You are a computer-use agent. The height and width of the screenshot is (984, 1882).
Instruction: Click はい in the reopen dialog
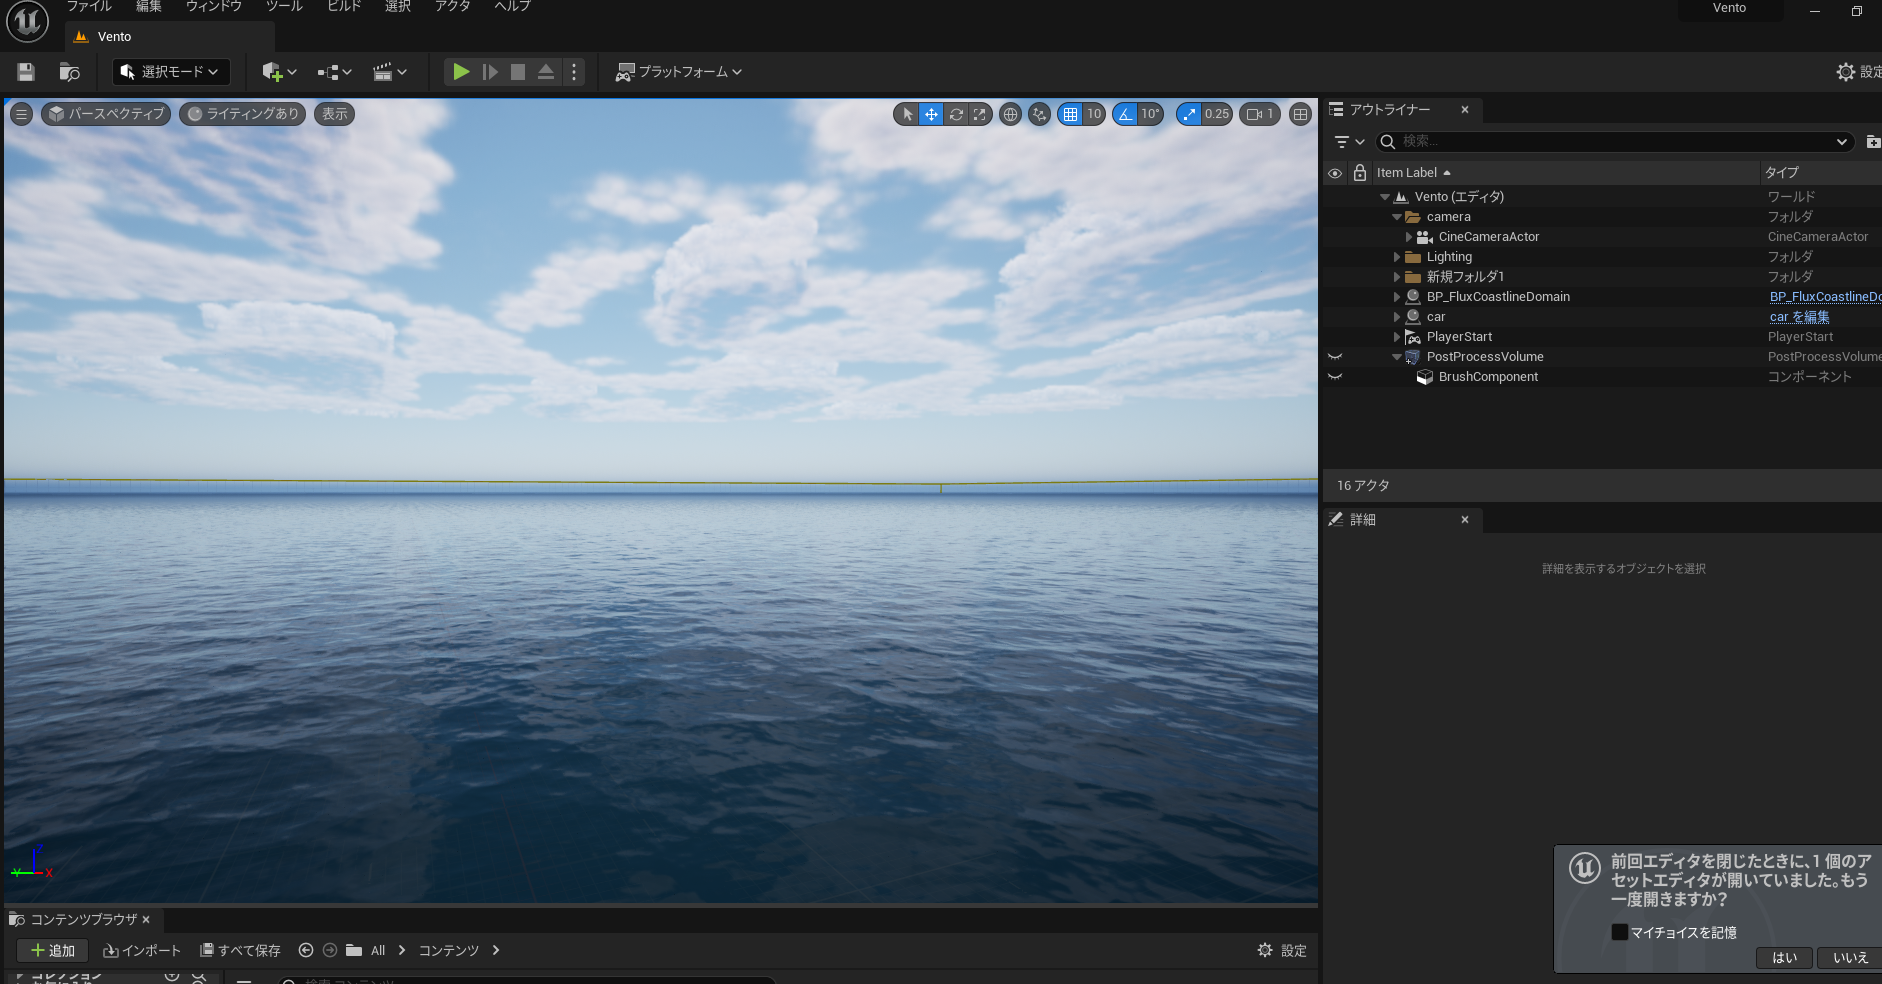coord(1785,958)
